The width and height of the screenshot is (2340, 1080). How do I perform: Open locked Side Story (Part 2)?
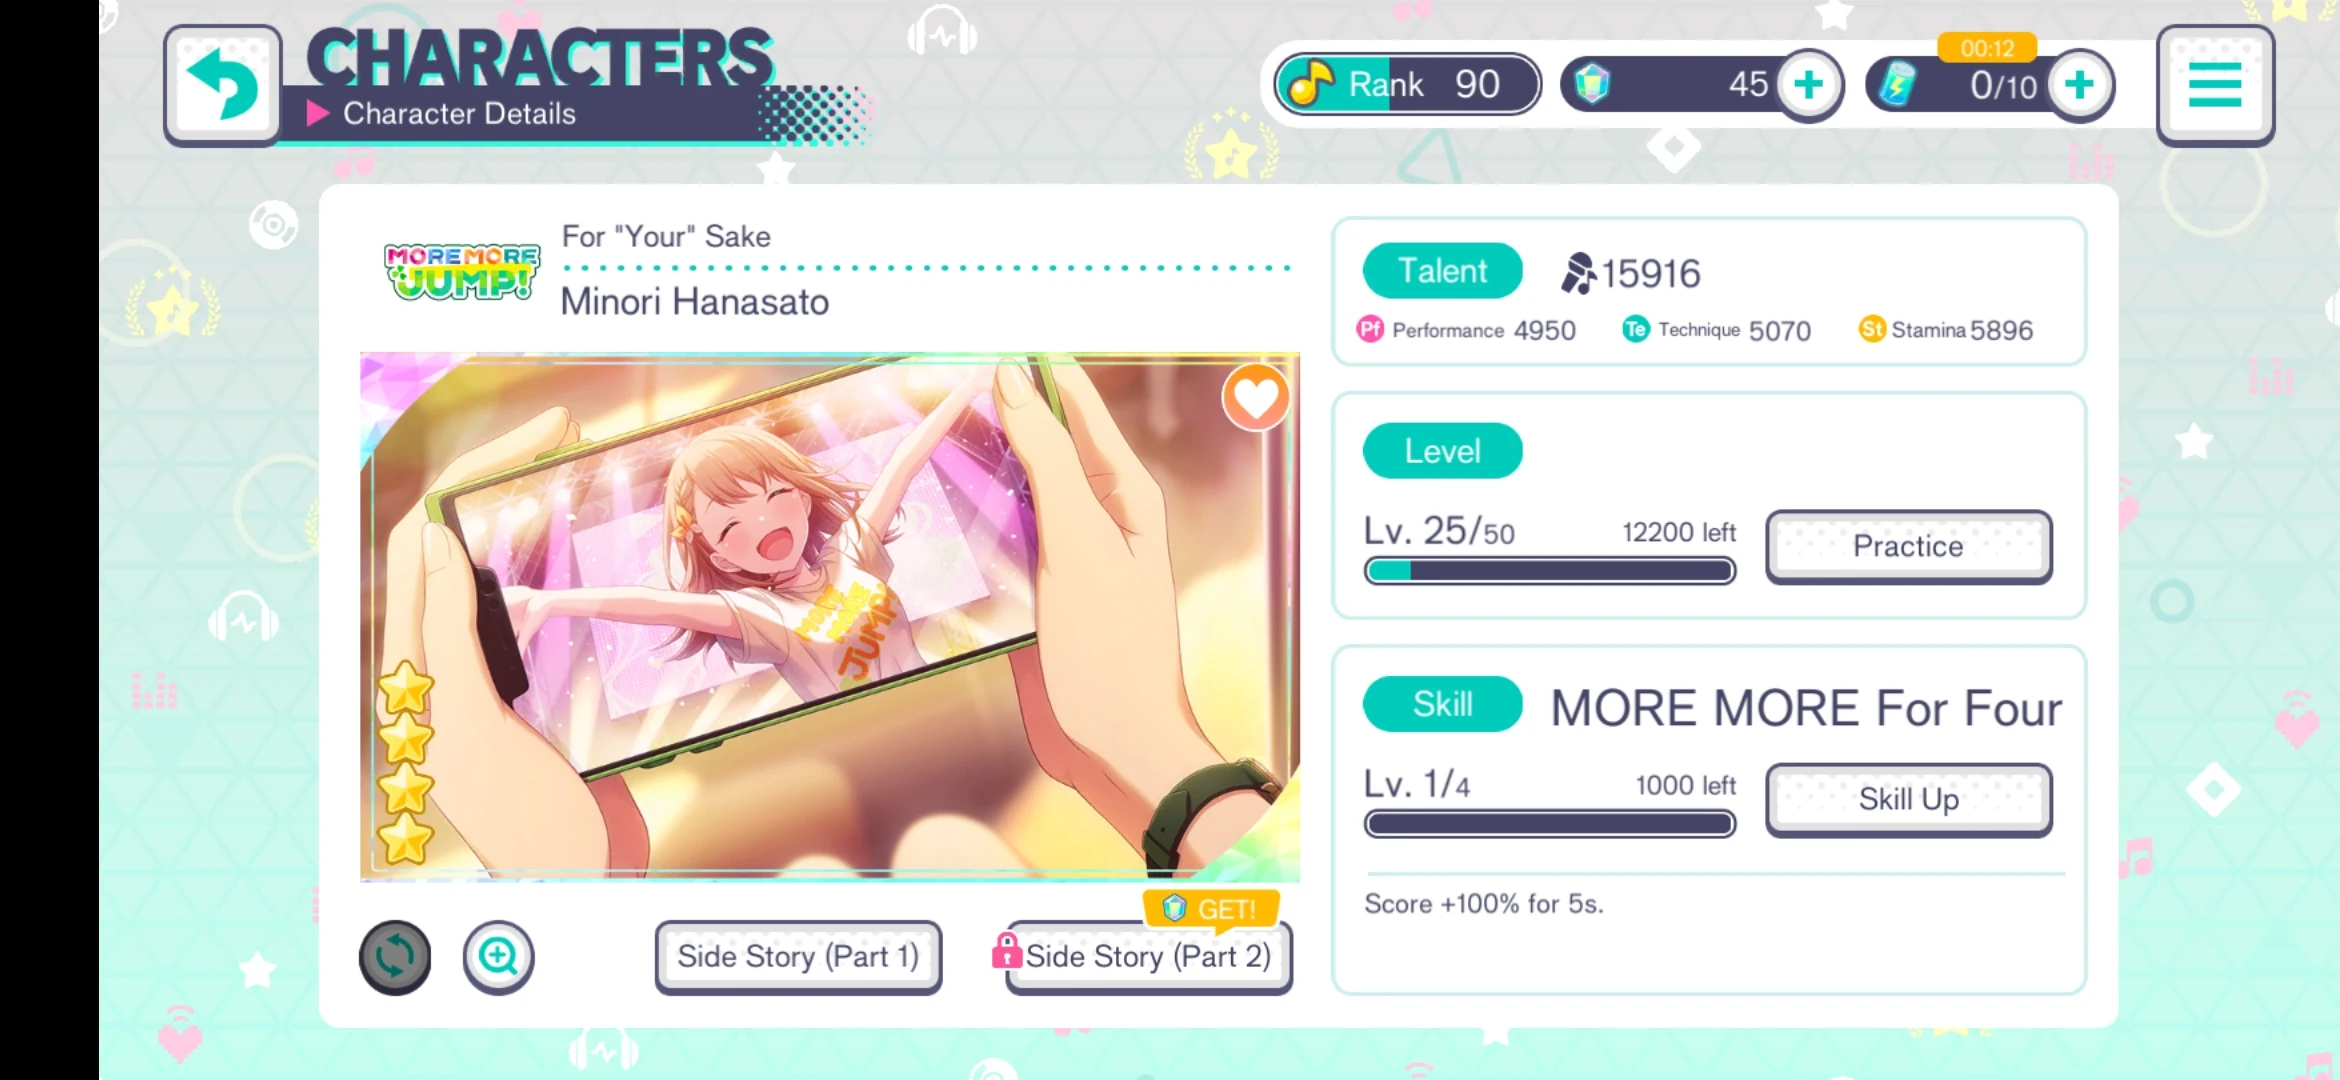(1149, 957)
